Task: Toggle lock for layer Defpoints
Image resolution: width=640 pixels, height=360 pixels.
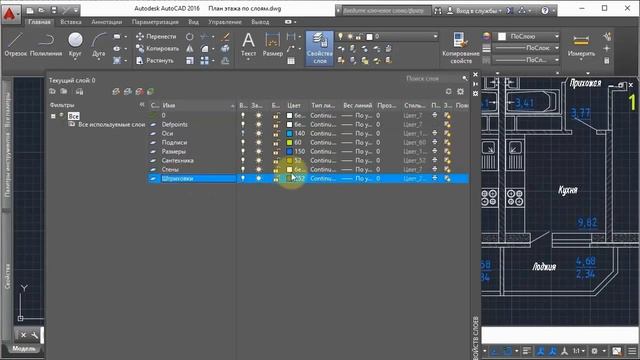Action: [276, 124]
